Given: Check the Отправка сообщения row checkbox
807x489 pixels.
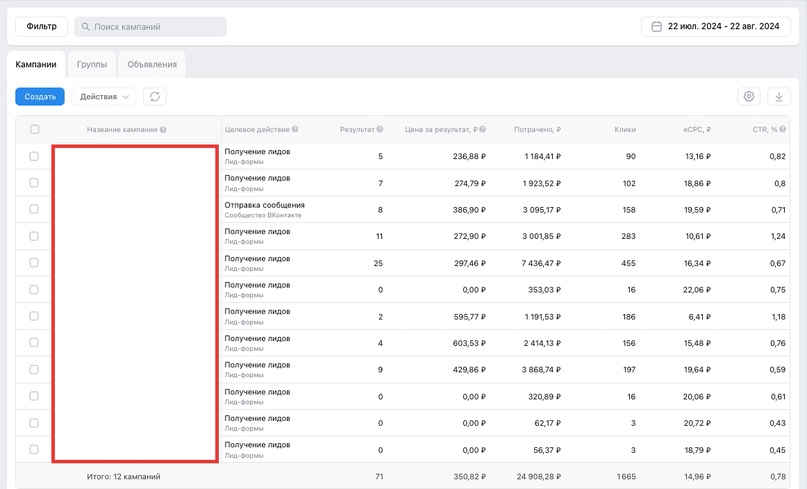Looking at the screenshot, I should click(34, 209).
